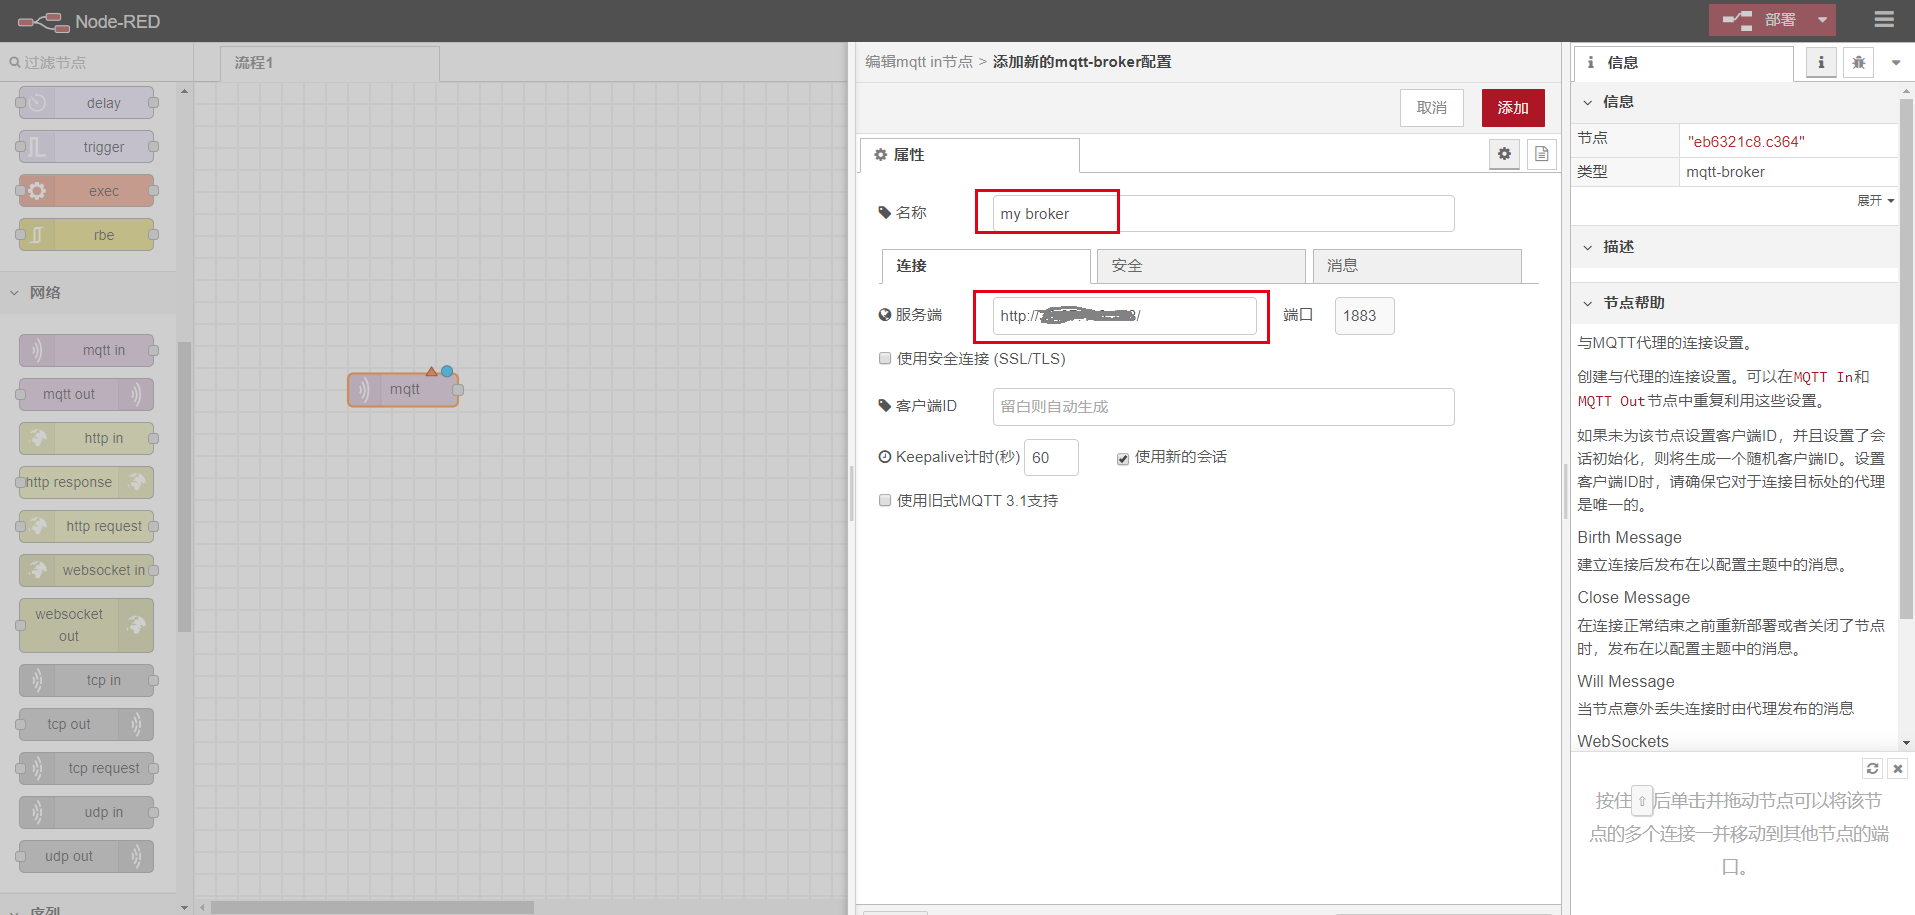Select the mqtt in palette node

pos(87,350)
